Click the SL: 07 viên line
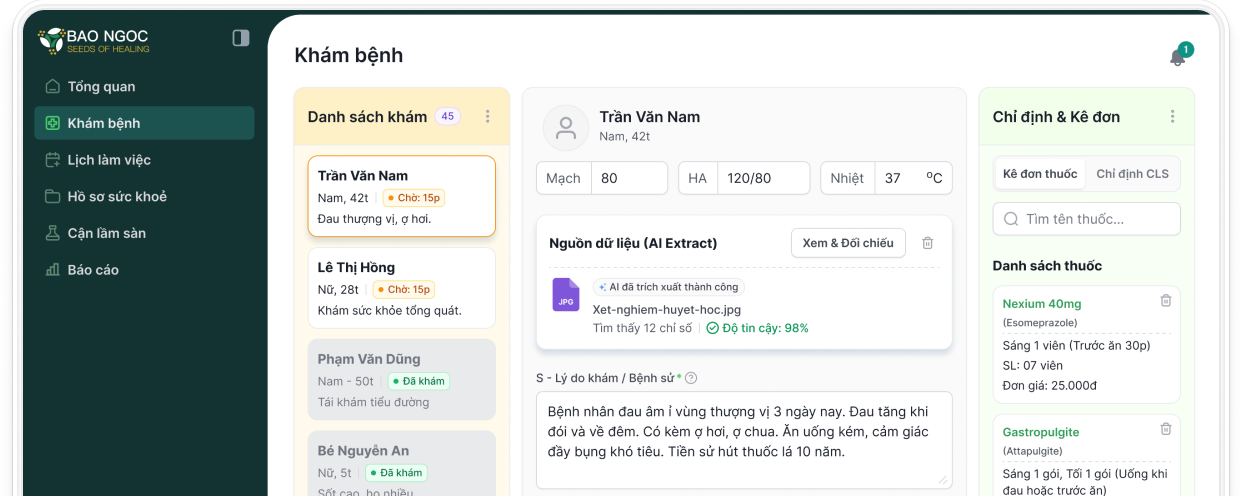This screenshot has width=1242, height=496. [x=1033, y=366]
